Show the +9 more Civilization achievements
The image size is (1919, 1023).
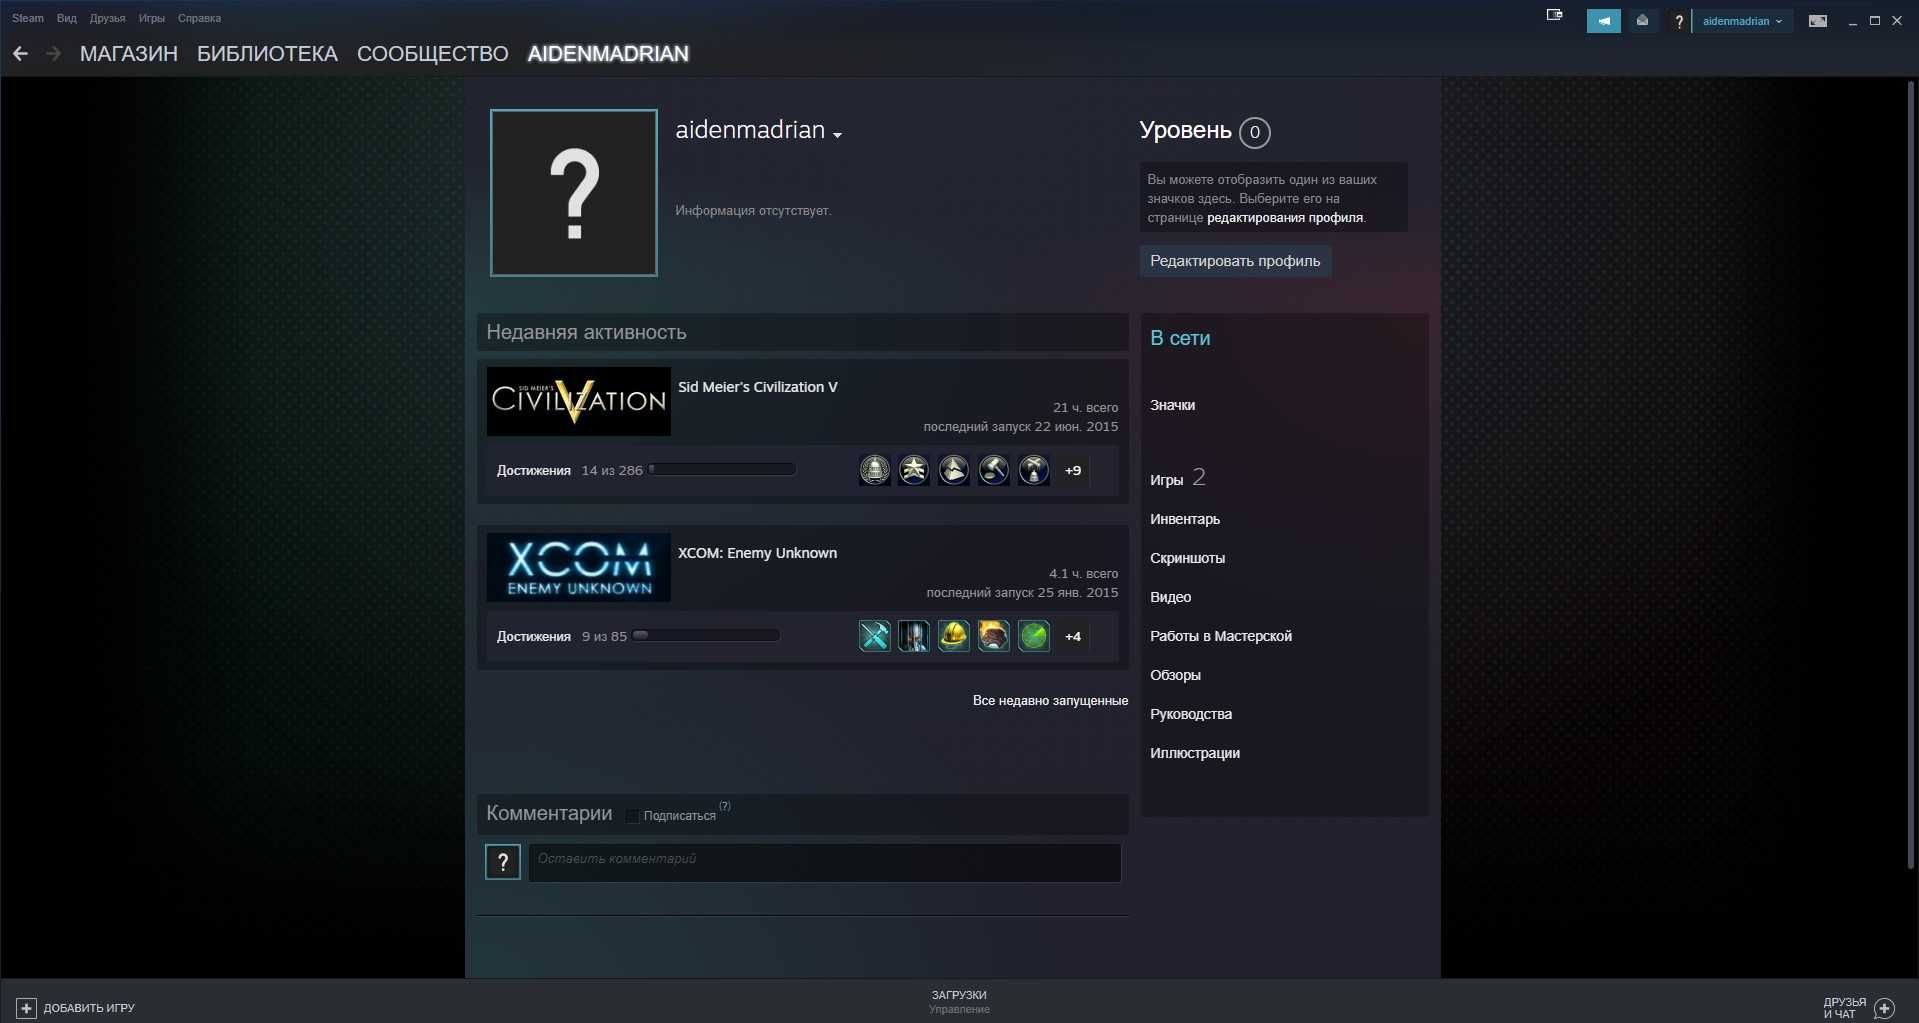tap(1073, 470)
